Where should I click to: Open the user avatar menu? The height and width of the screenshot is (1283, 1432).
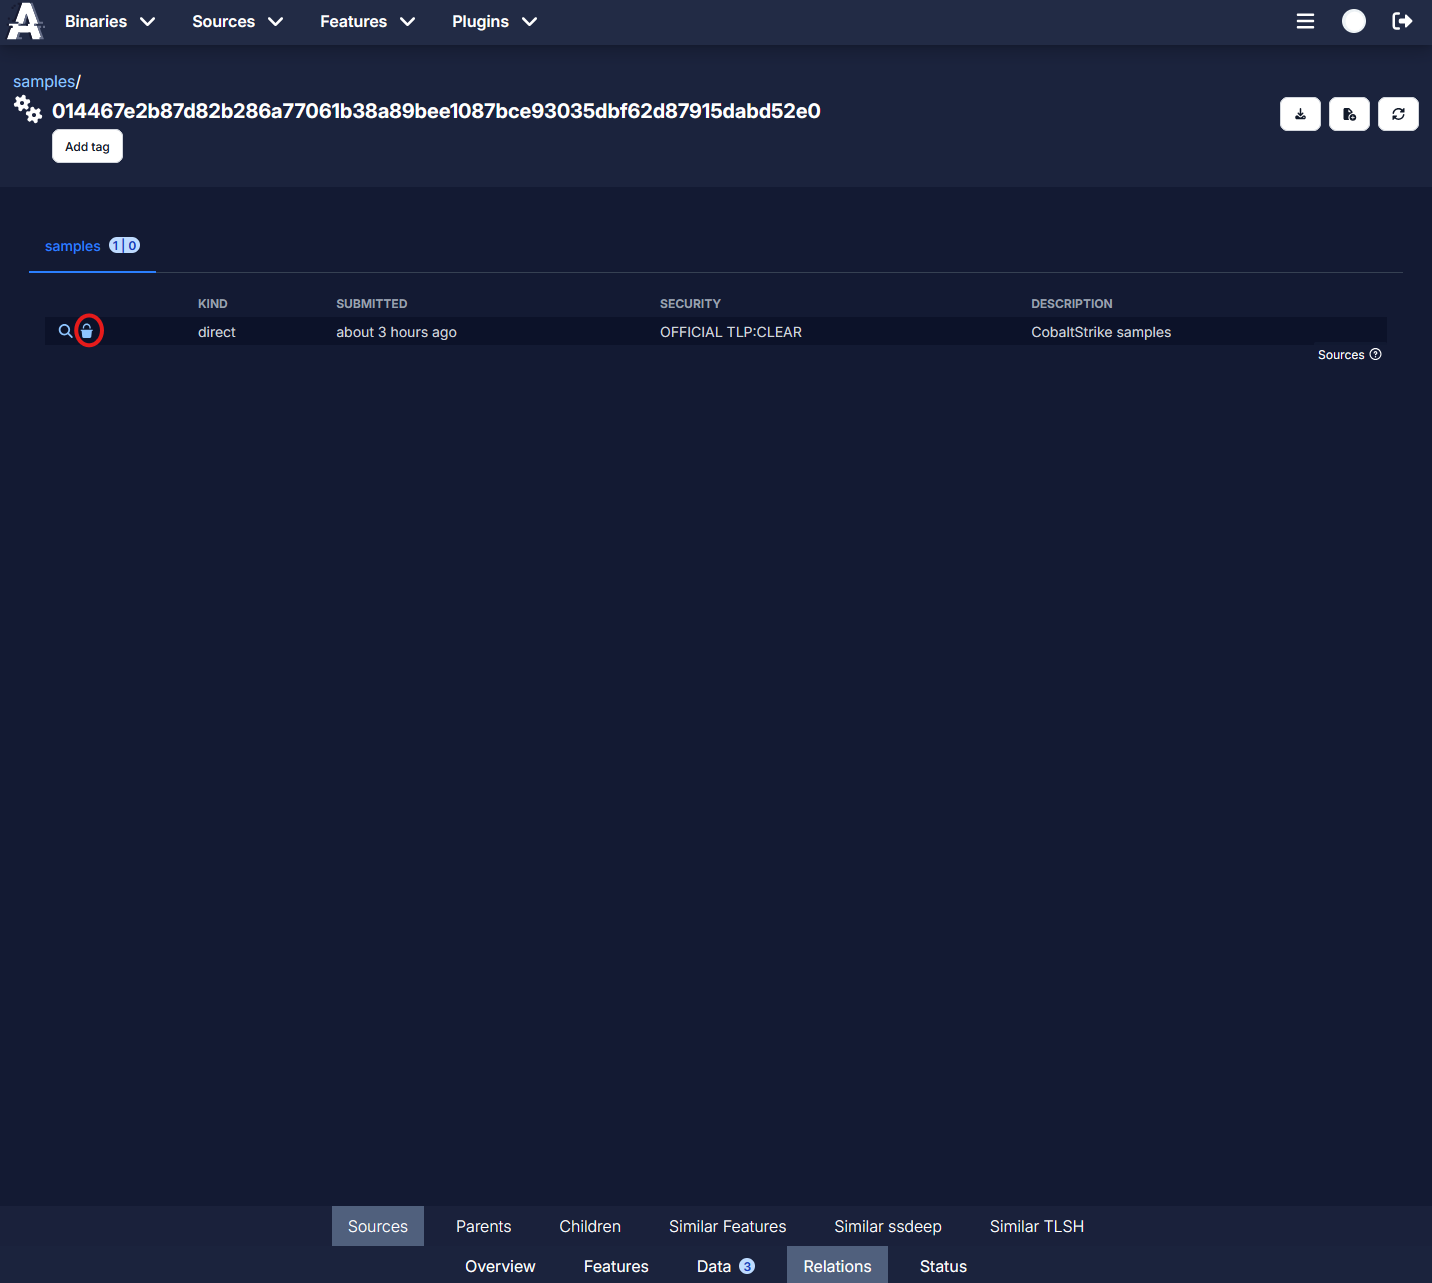coord(1354,21)
